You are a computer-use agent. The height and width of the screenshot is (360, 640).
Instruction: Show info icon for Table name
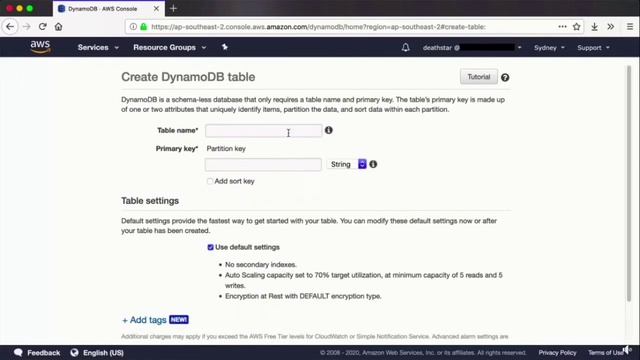click(329, 130)
